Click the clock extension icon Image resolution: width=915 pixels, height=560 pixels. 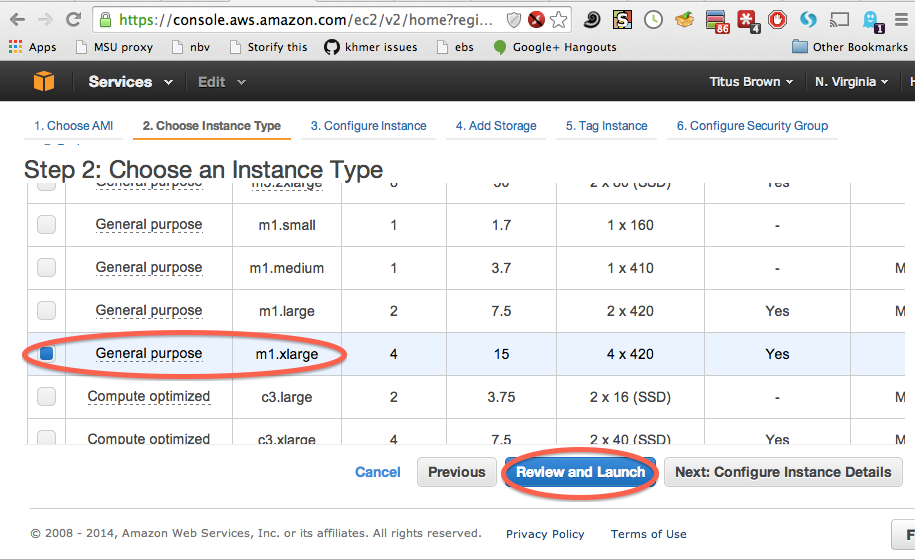pos(653,20)
